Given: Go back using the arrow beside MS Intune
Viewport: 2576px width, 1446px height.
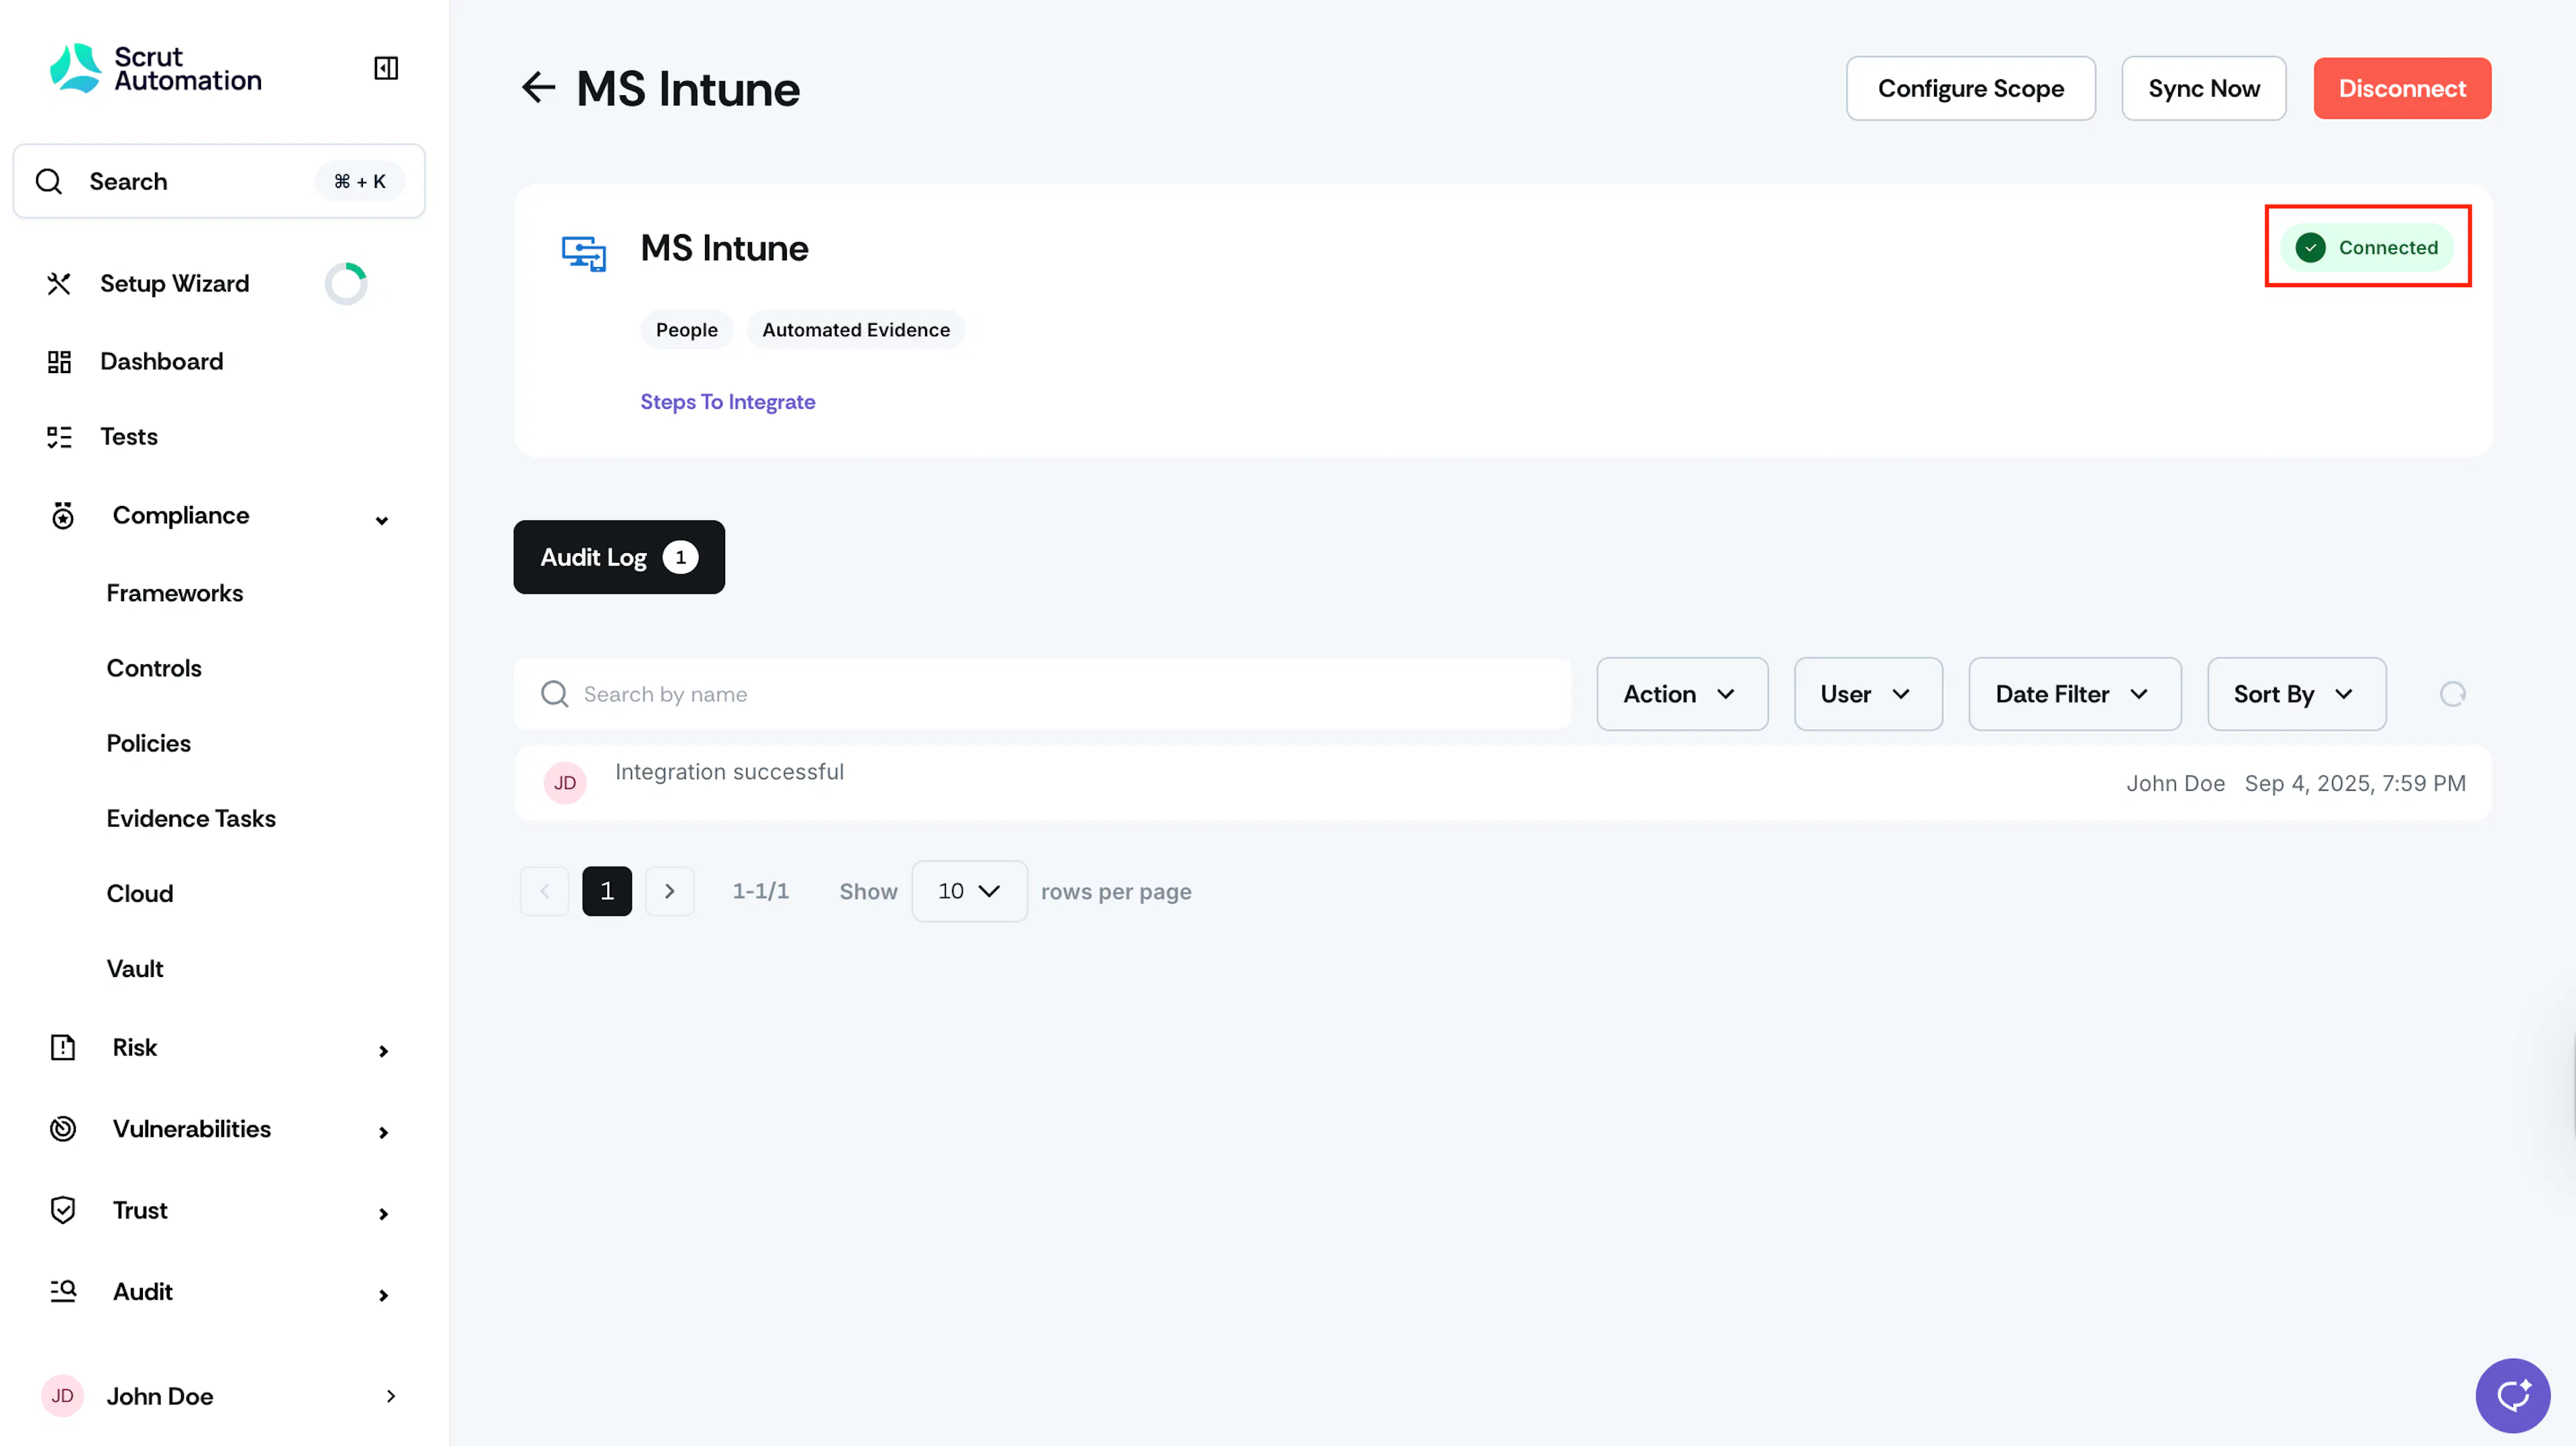Looking at the screenshot, I should point(538,88).
